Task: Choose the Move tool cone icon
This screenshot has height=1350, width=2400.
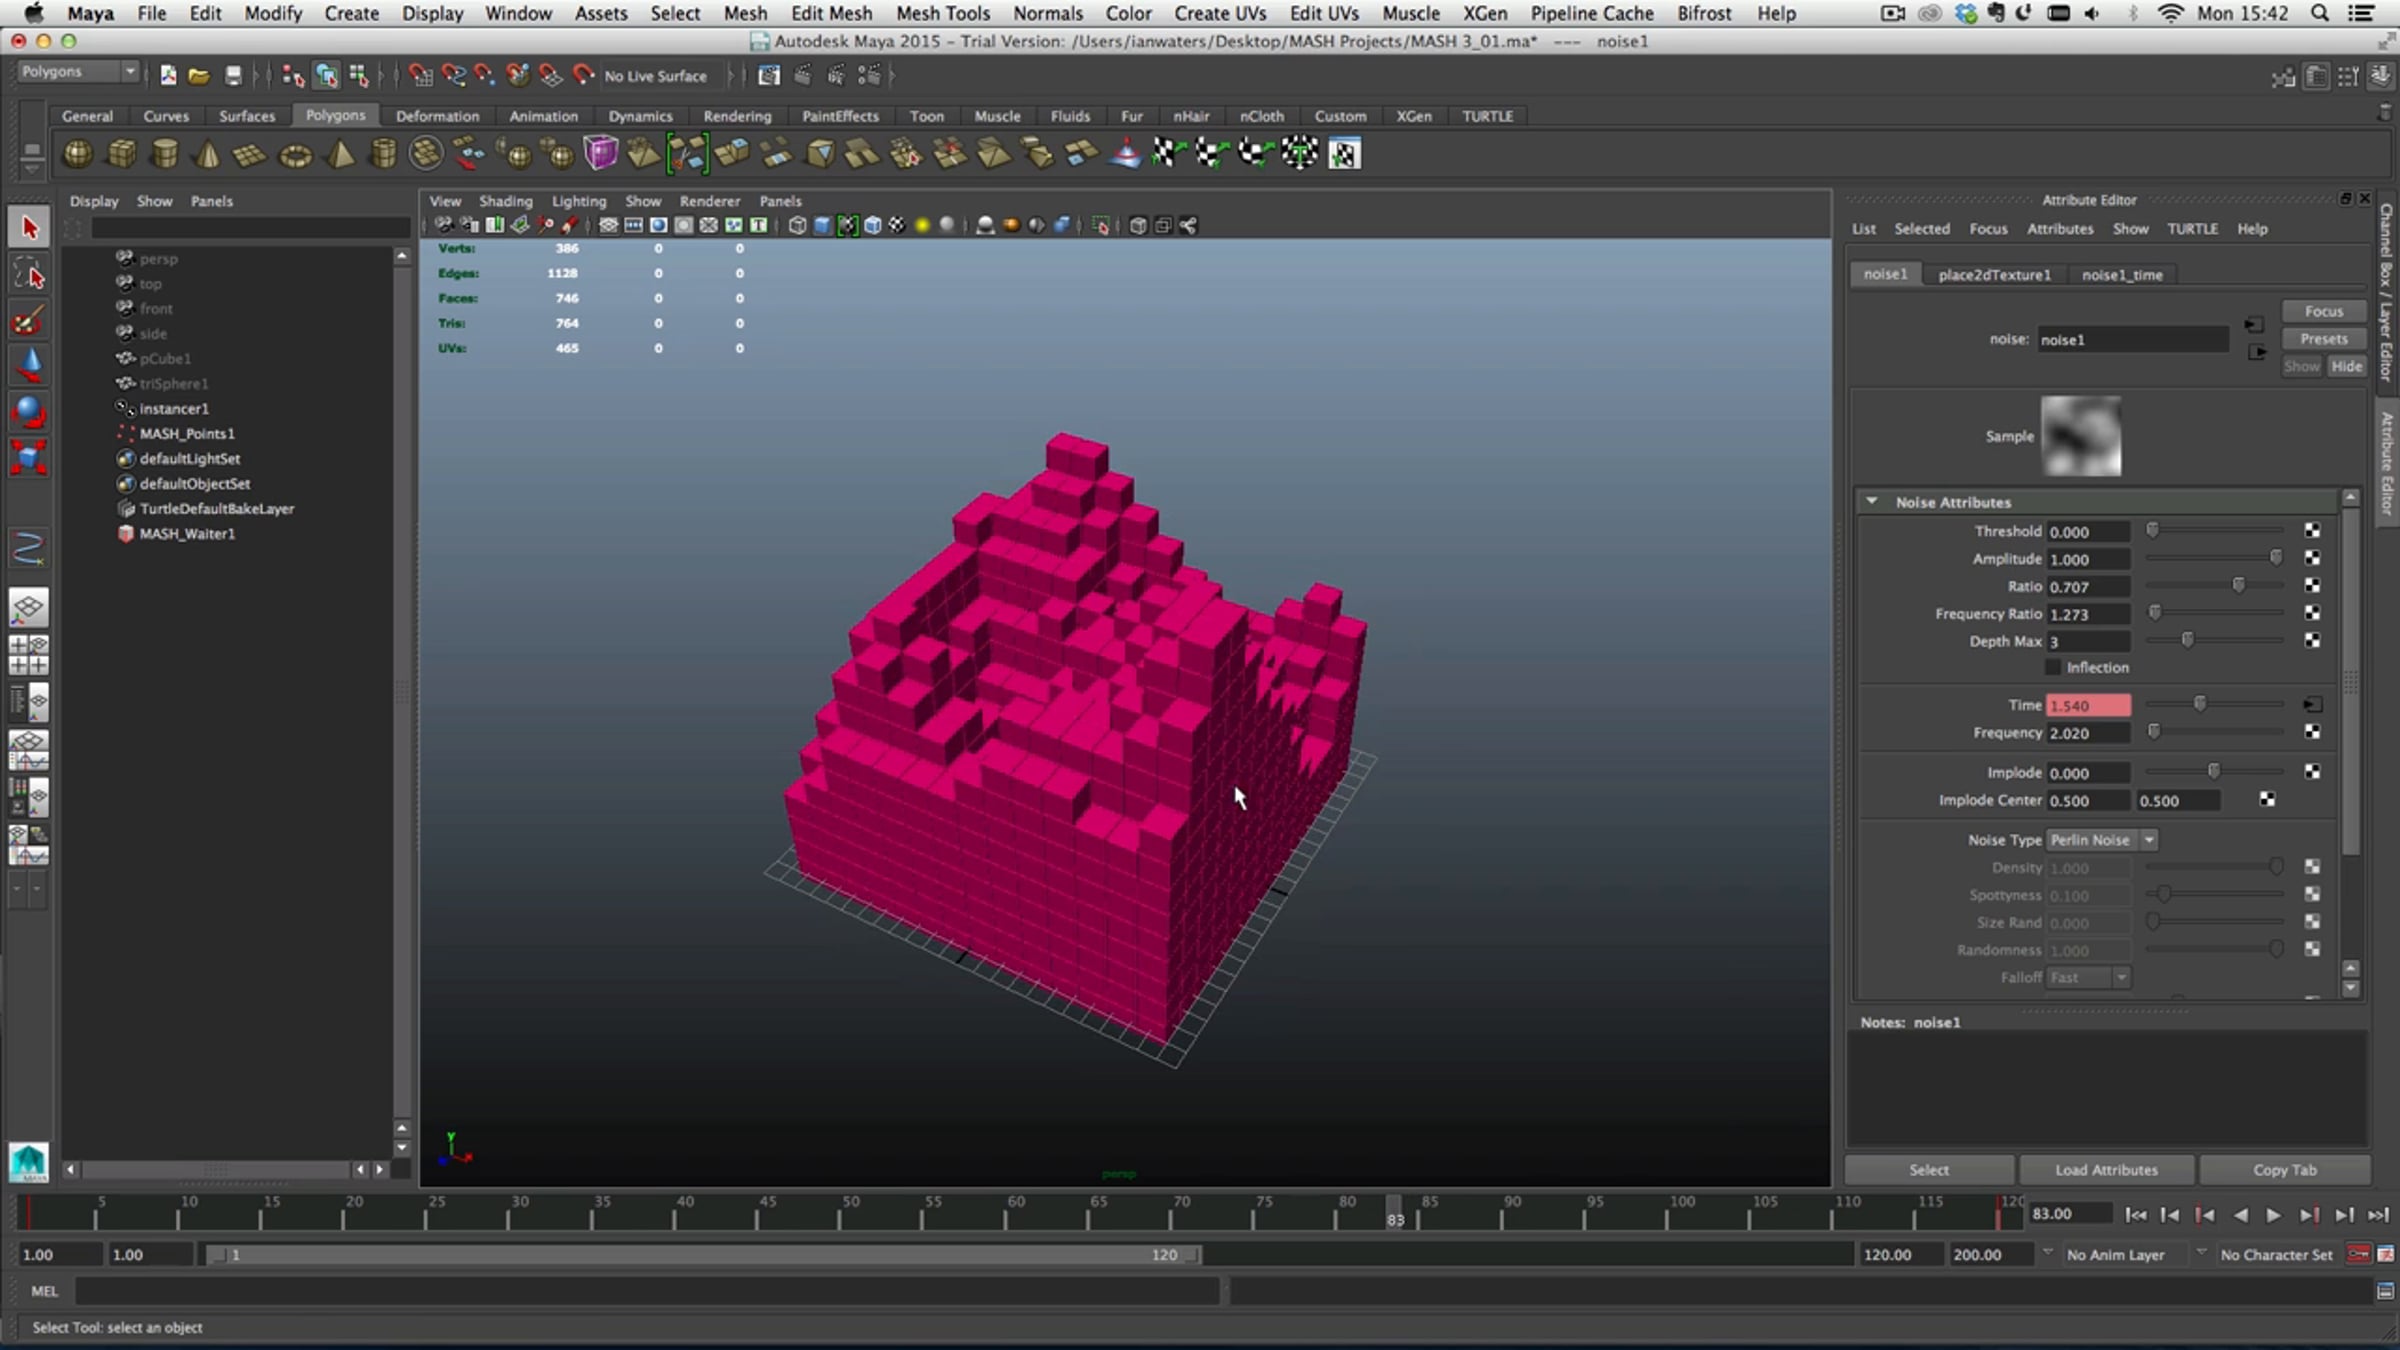Action: pos(29,365)
